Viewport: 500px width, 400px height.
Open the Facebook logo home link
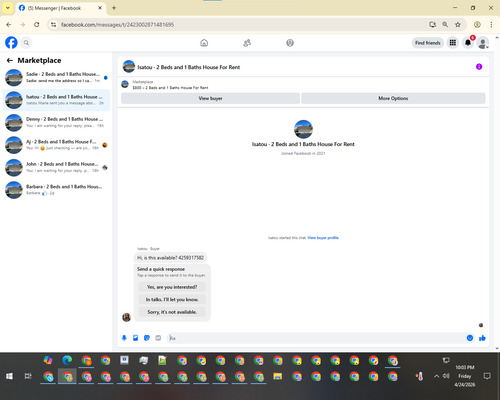click(x=11, y=43)
